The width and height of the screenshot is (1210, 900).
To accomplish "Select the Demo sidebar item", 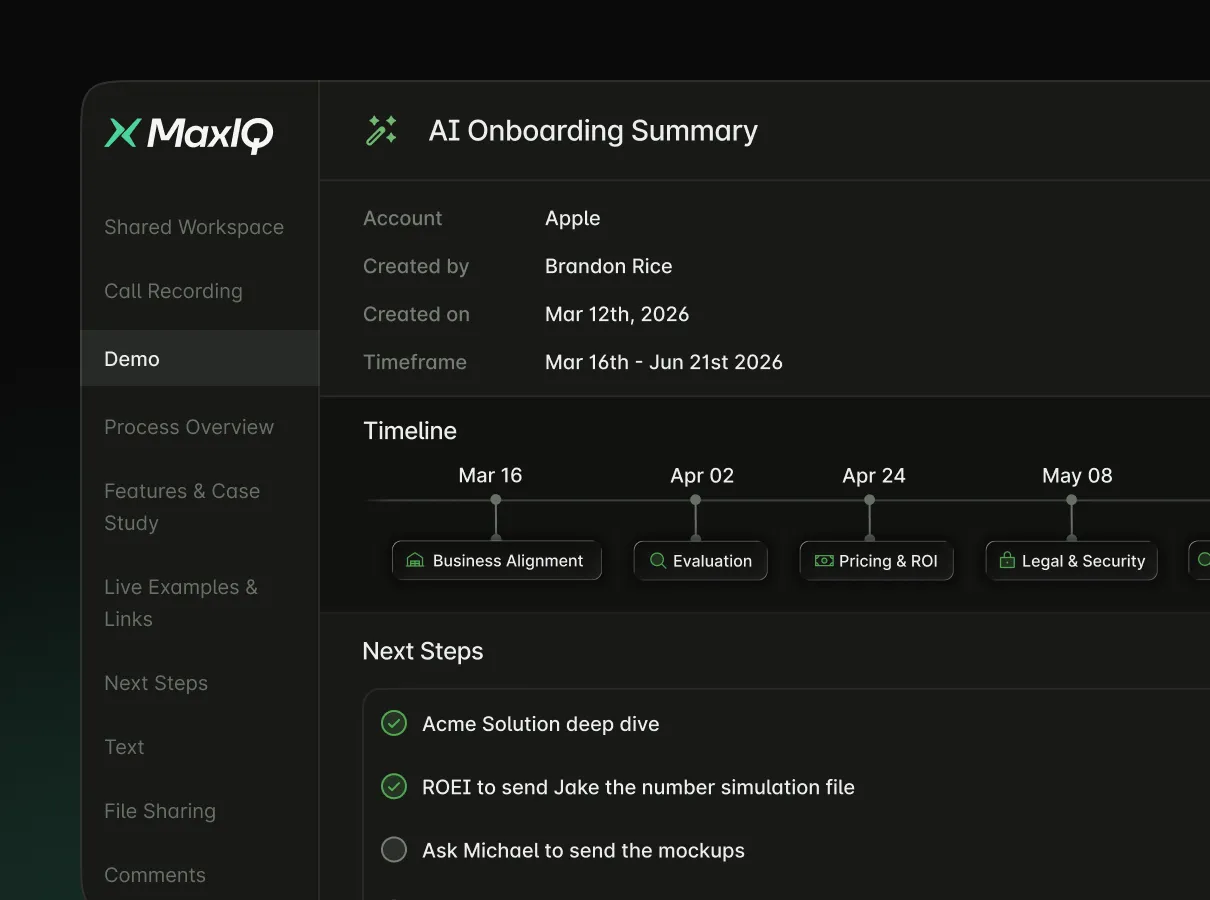I will click(200, 358).
